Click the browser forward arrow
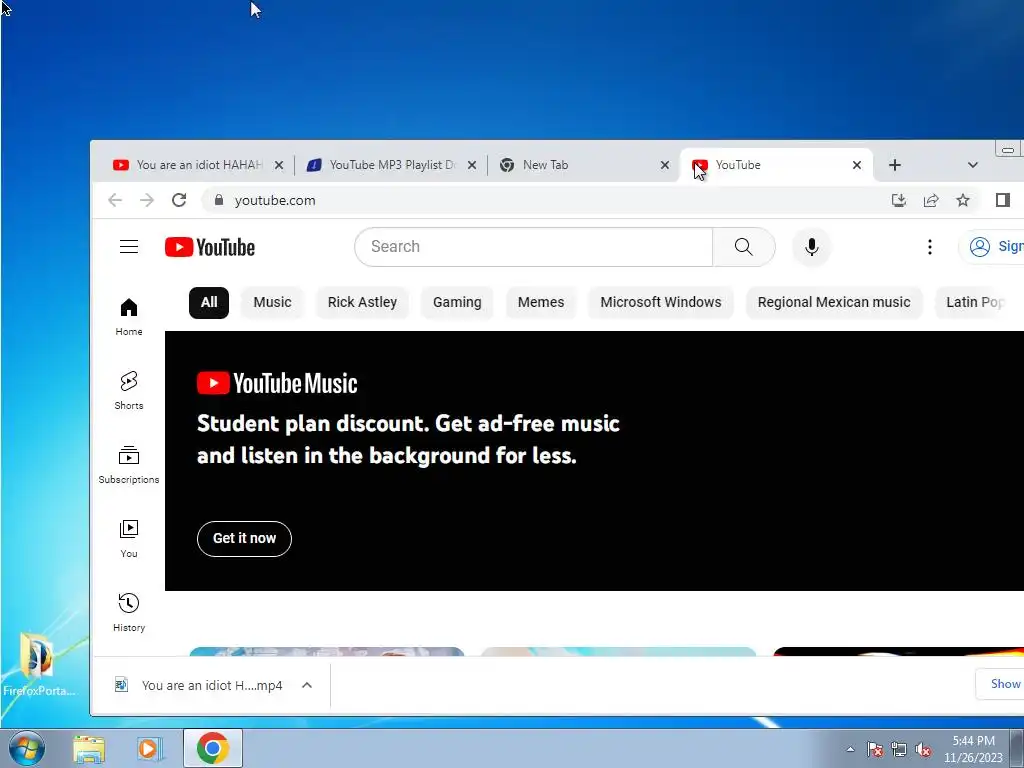Image resolution: width=1024 pixels, height=768 pixels. coord(147,200)
